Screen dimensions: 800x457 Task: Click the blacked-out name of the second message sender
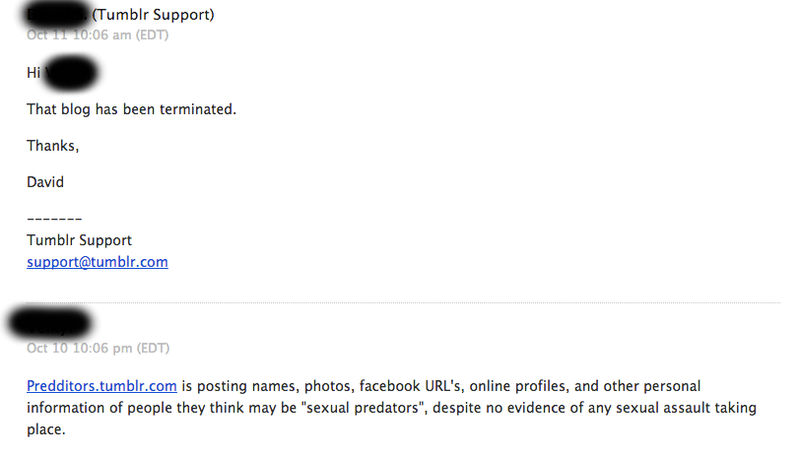pos(50,323)
